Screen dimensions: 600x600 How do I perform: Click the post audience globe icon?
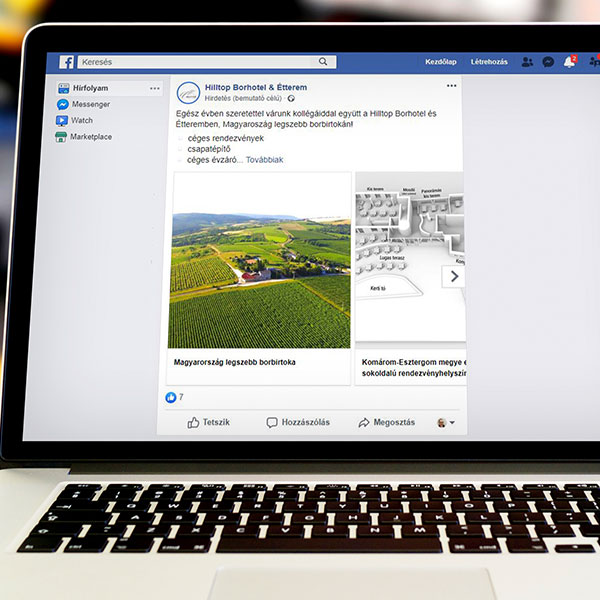click(291, 98)
